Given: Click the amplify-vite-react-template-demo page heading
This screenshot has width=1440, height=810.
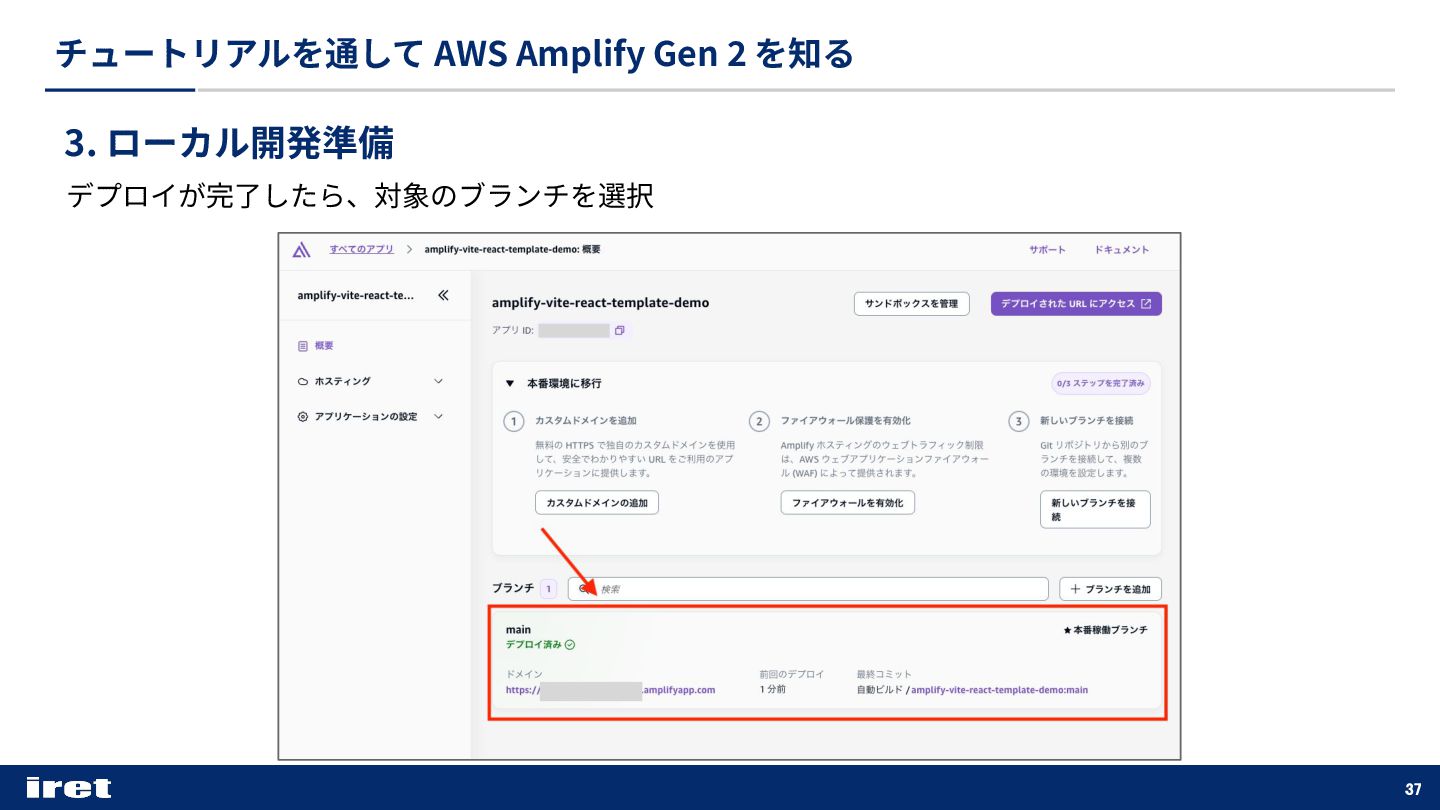Looking at the screenshot, I should 600,303.
